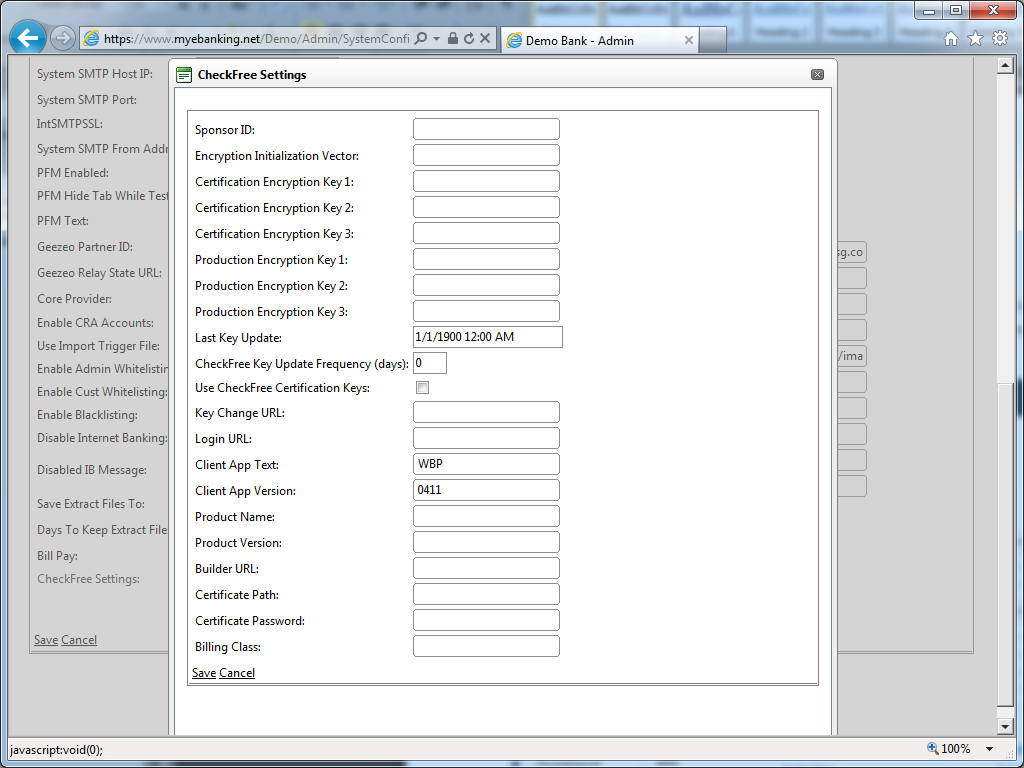Click the Refresh page icon

469,39
